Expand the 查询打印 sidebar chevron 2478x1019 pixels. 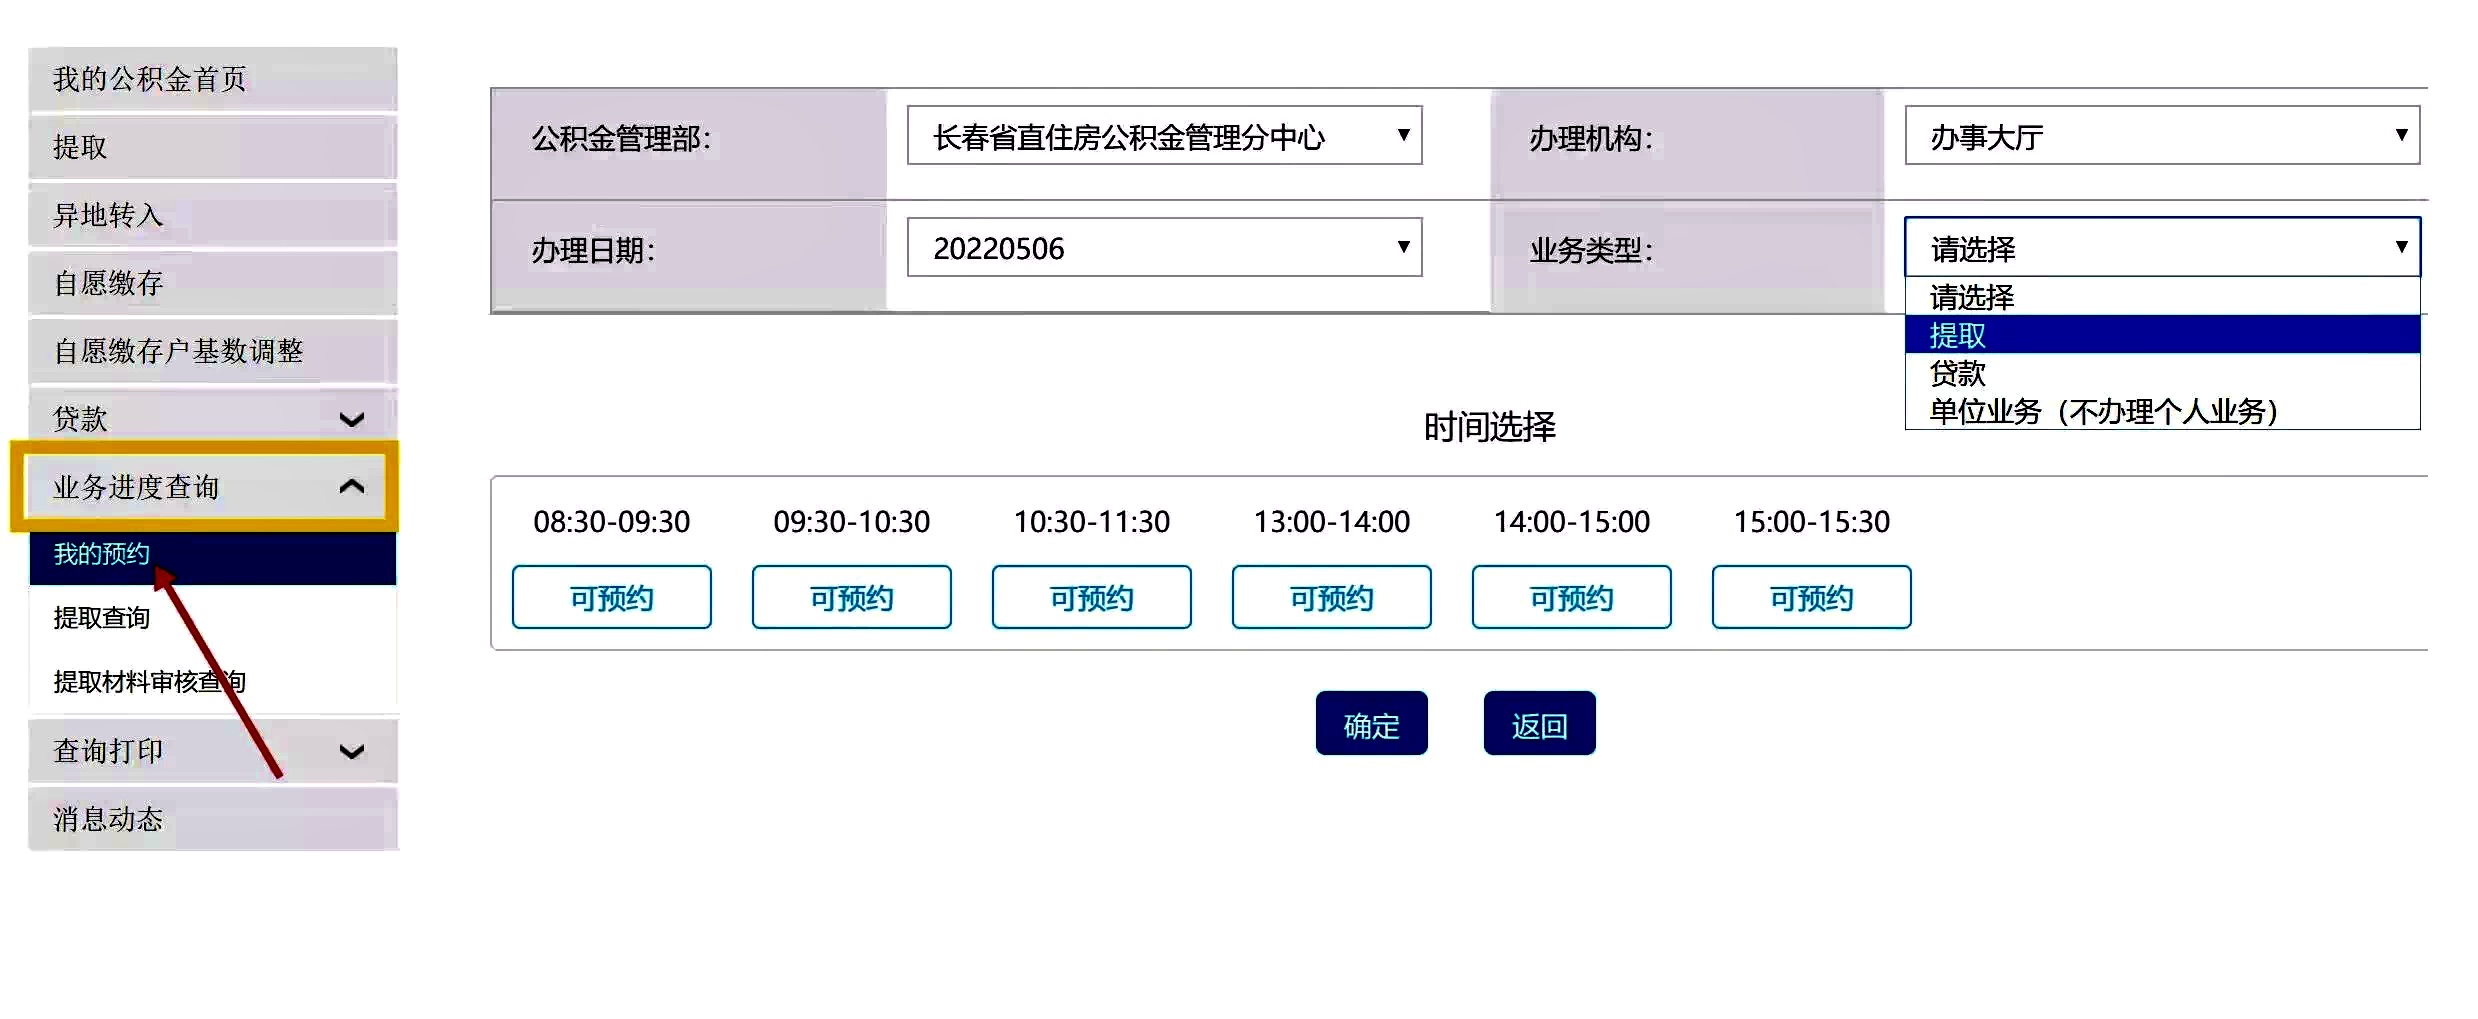pos(351,751)
